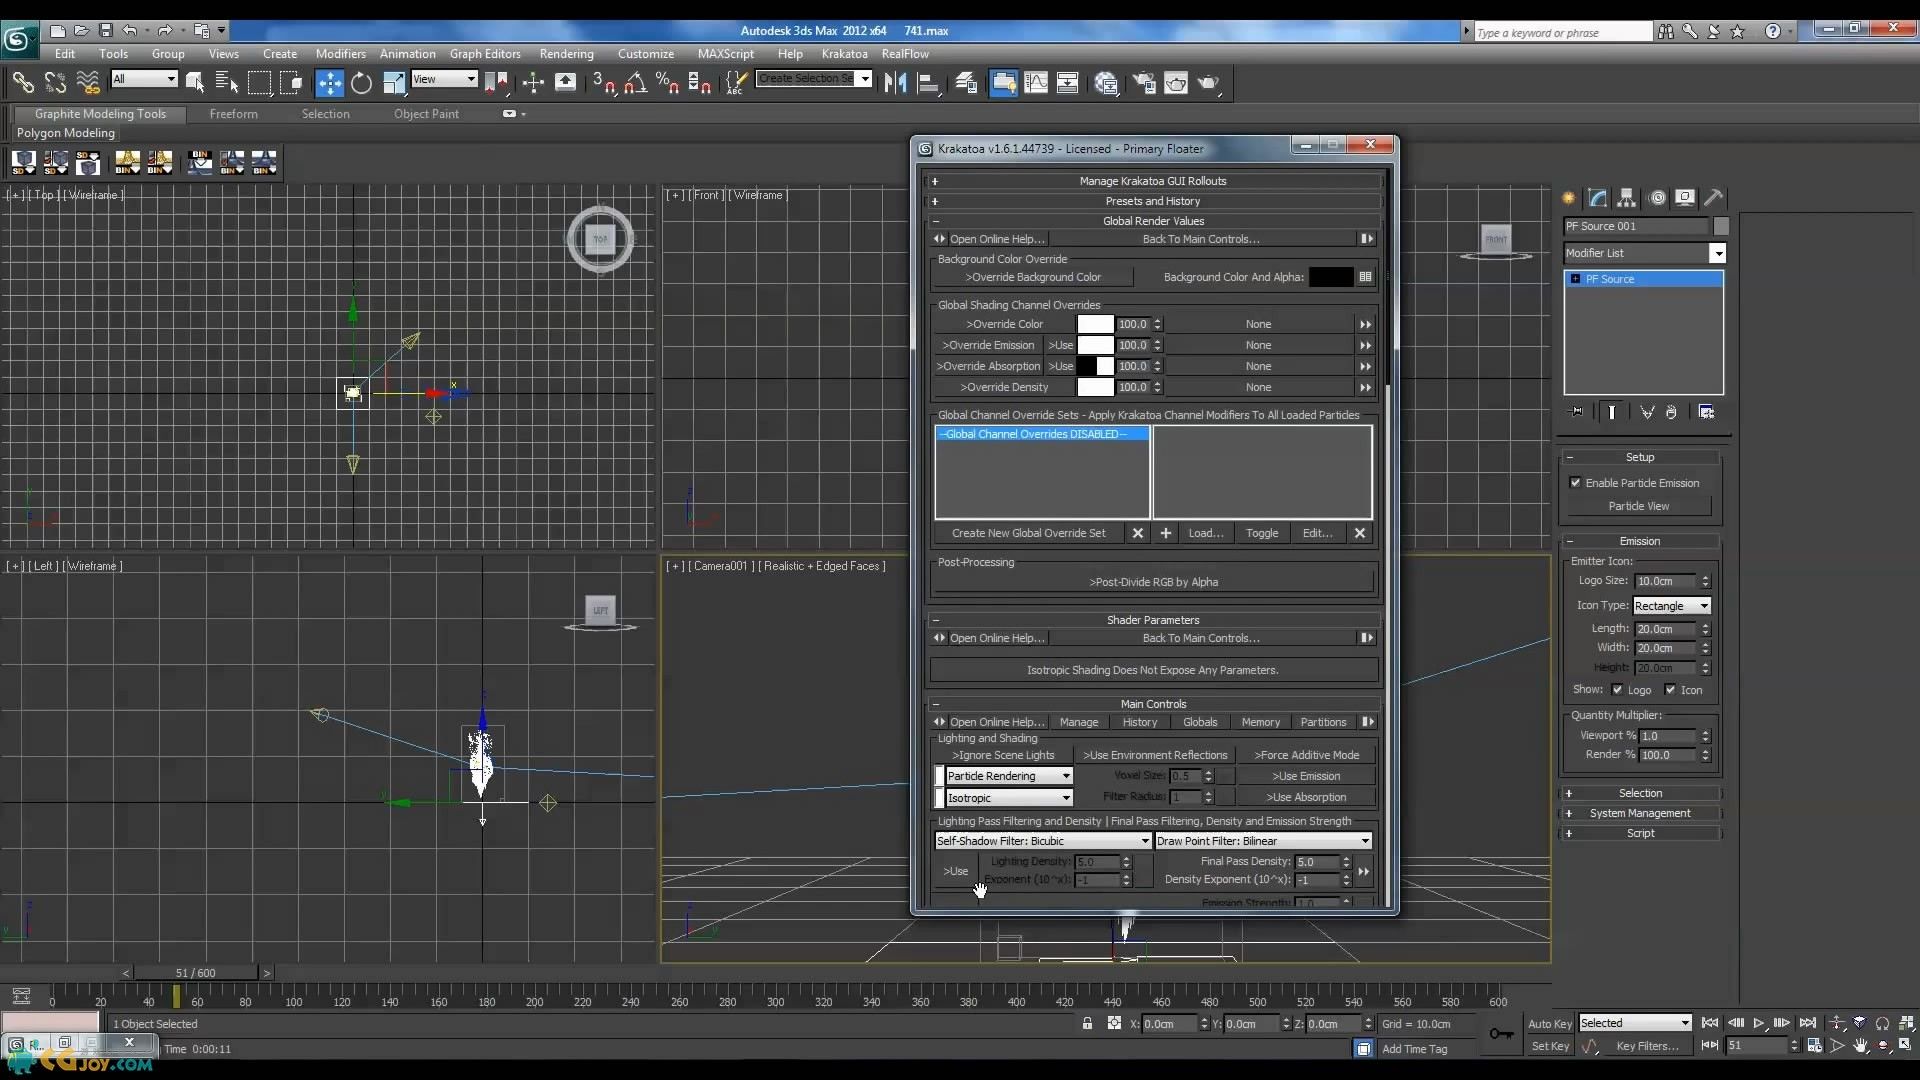Click the Load... button in Krakatoa
This screenshot has height=1080, width=1920.
point(1205,533)
